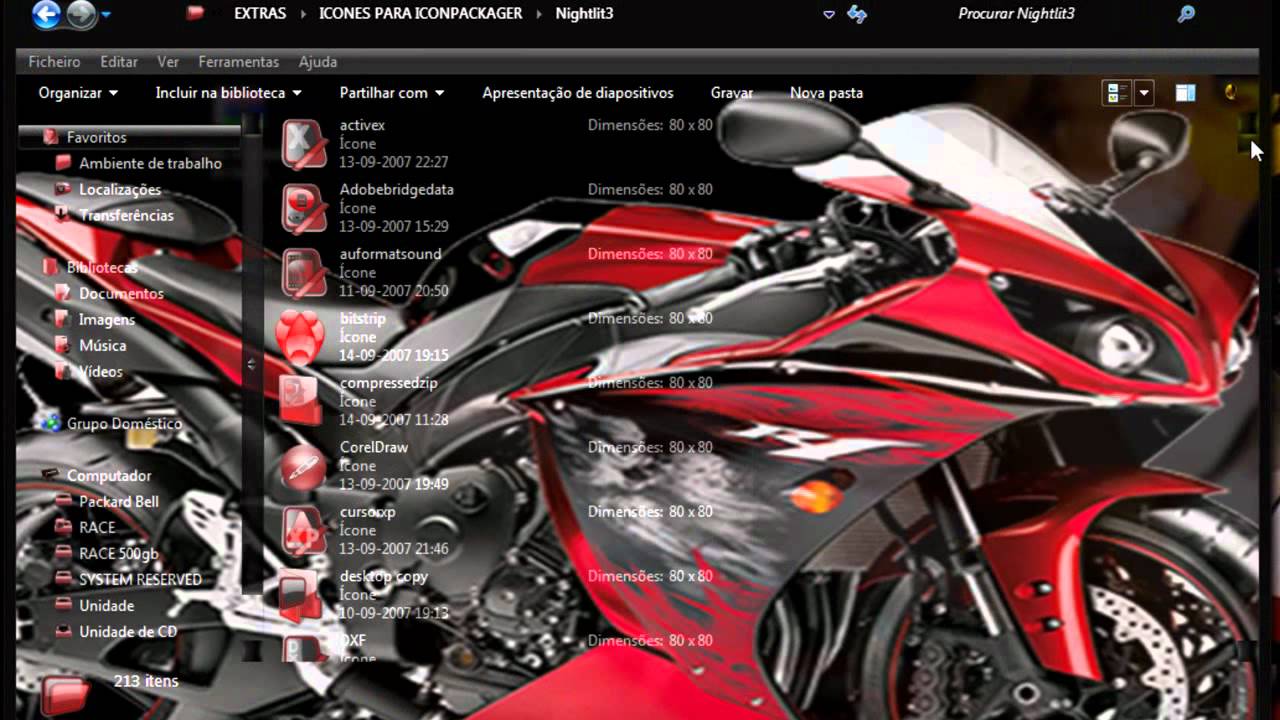The height and width of the screenshot is (720, 1280).
Task: Open Ambiente de trabalho in Favoritos
Action: pos(150,163)
